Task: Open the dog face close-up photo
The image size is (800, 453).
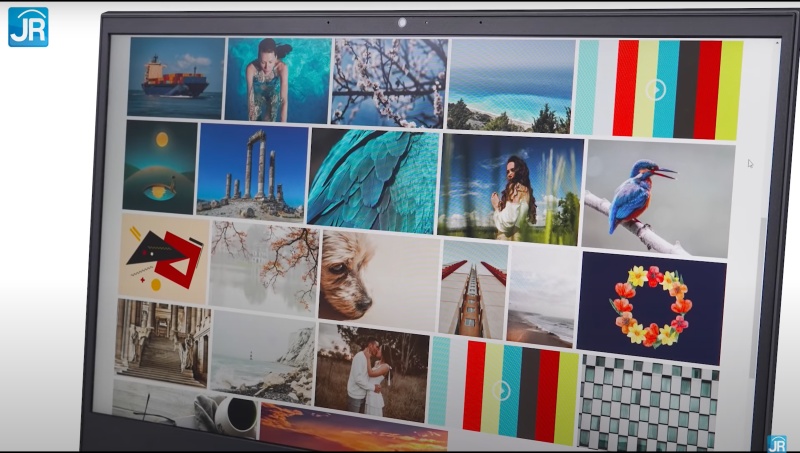Action: coord(379,282)
